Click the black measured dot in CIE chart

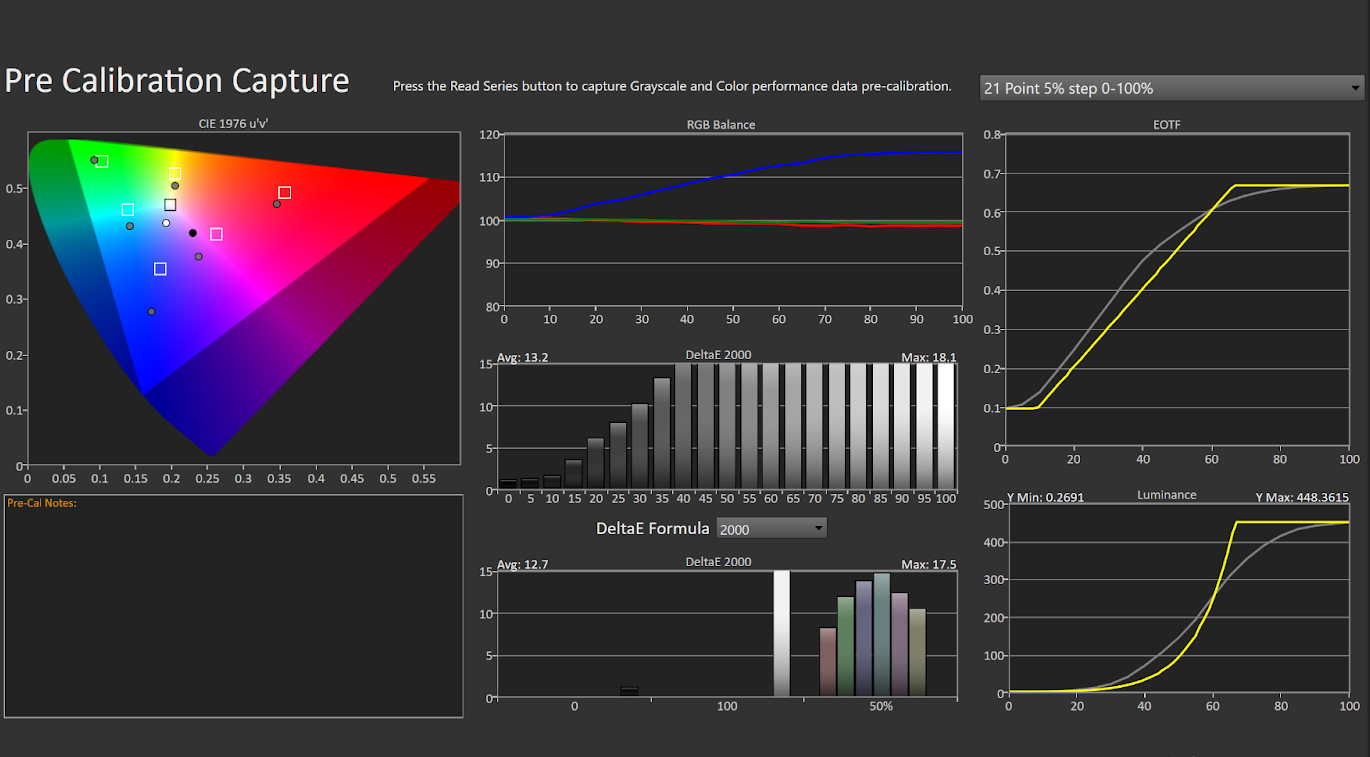[193, 233]
